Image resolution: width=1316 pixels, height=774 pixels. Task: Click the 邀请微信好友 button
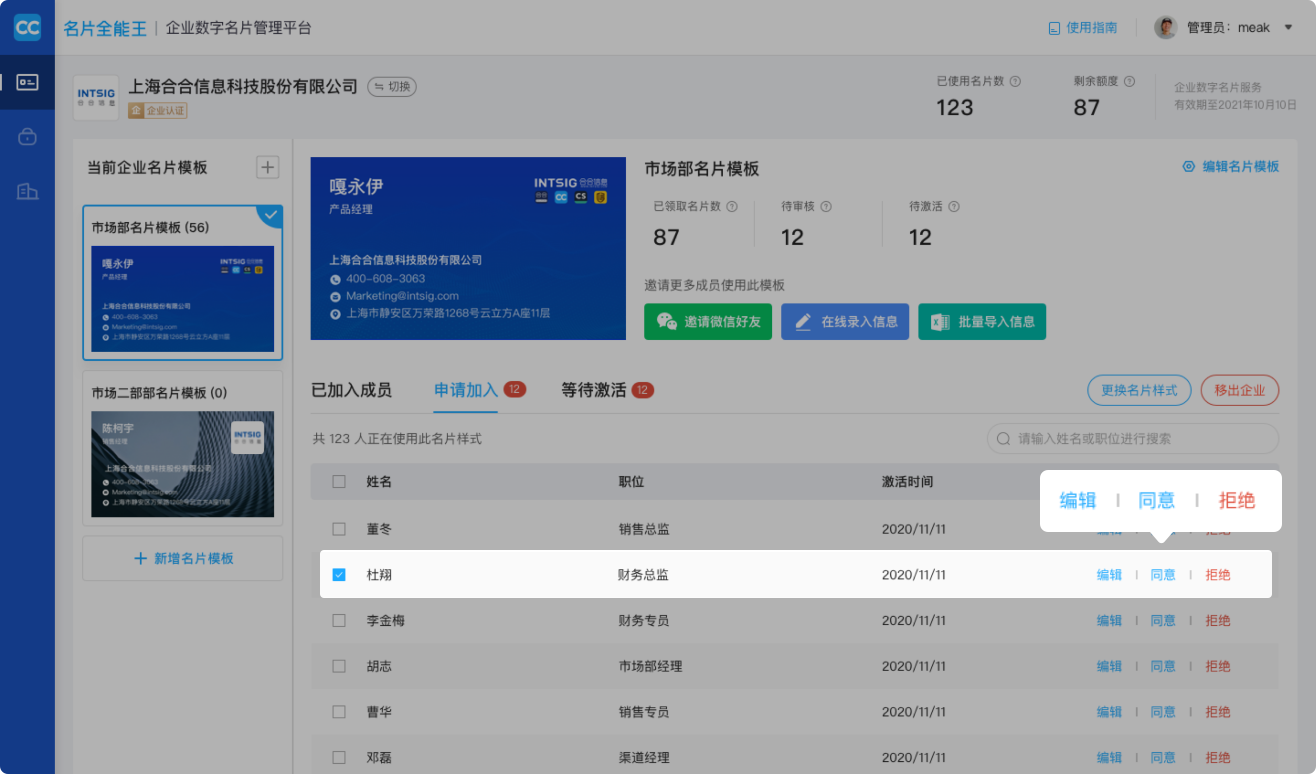[708, 322]
